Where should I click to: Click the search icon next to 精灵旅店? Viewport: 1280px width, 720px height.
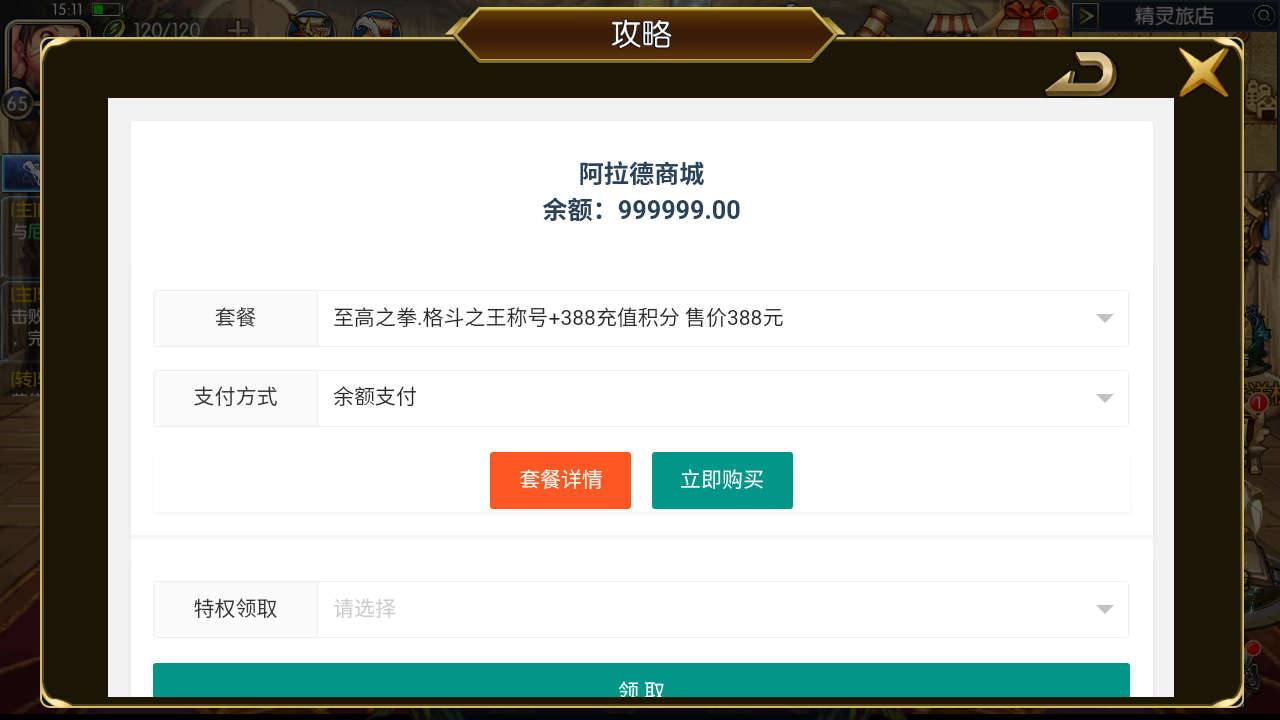click(x=1263, y=16)
